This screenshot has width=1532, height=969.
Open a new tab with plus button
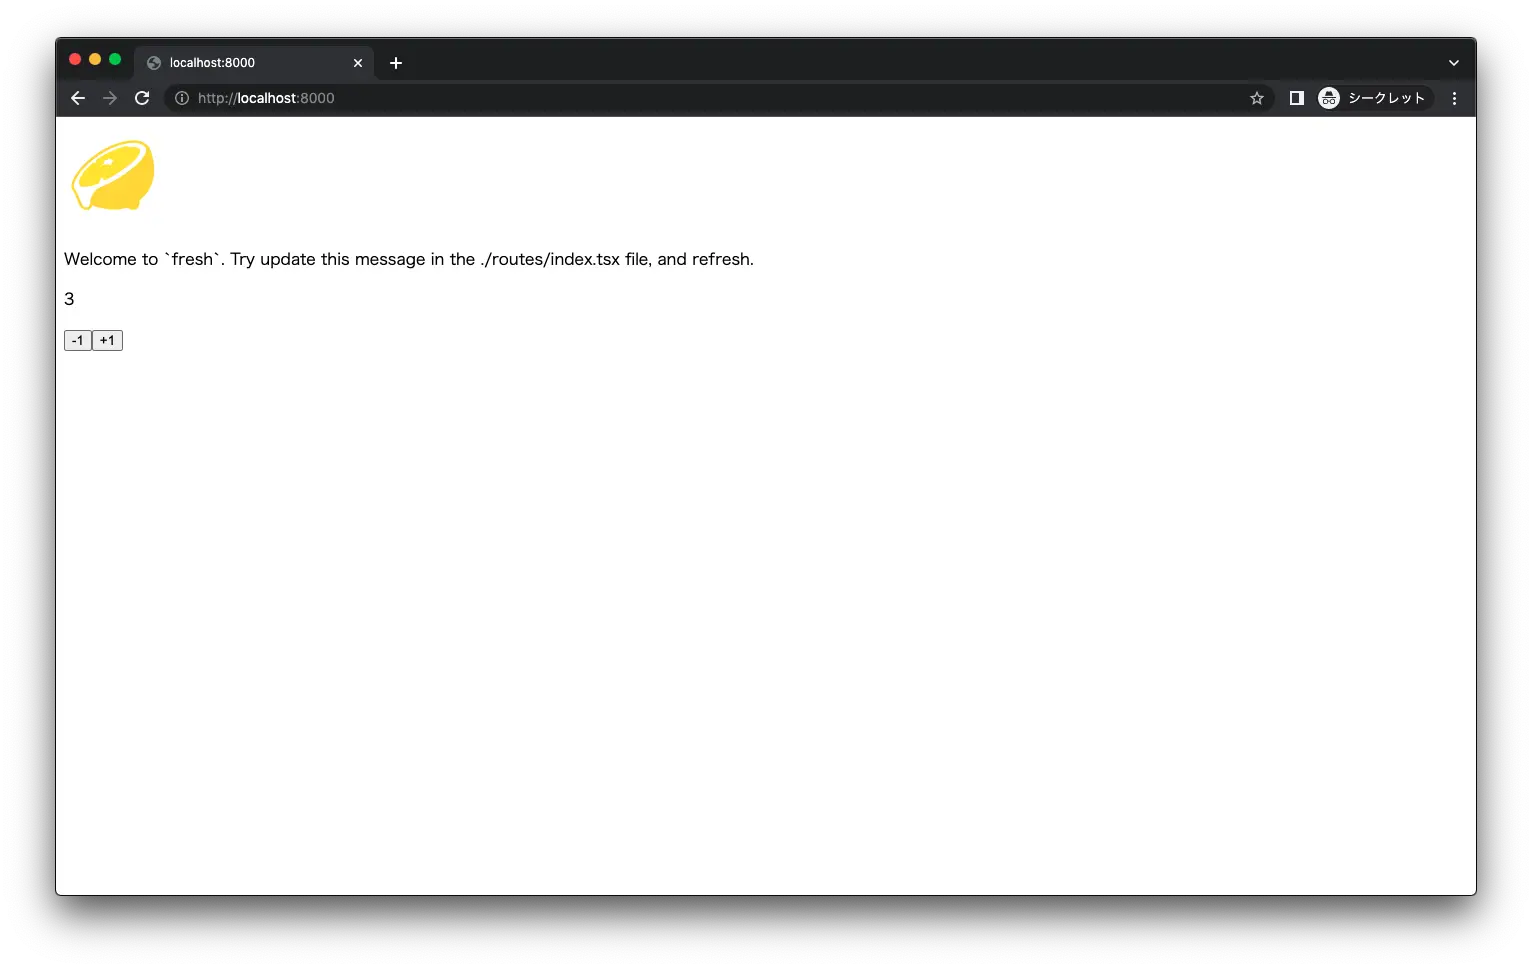click(x=396, y=63)
